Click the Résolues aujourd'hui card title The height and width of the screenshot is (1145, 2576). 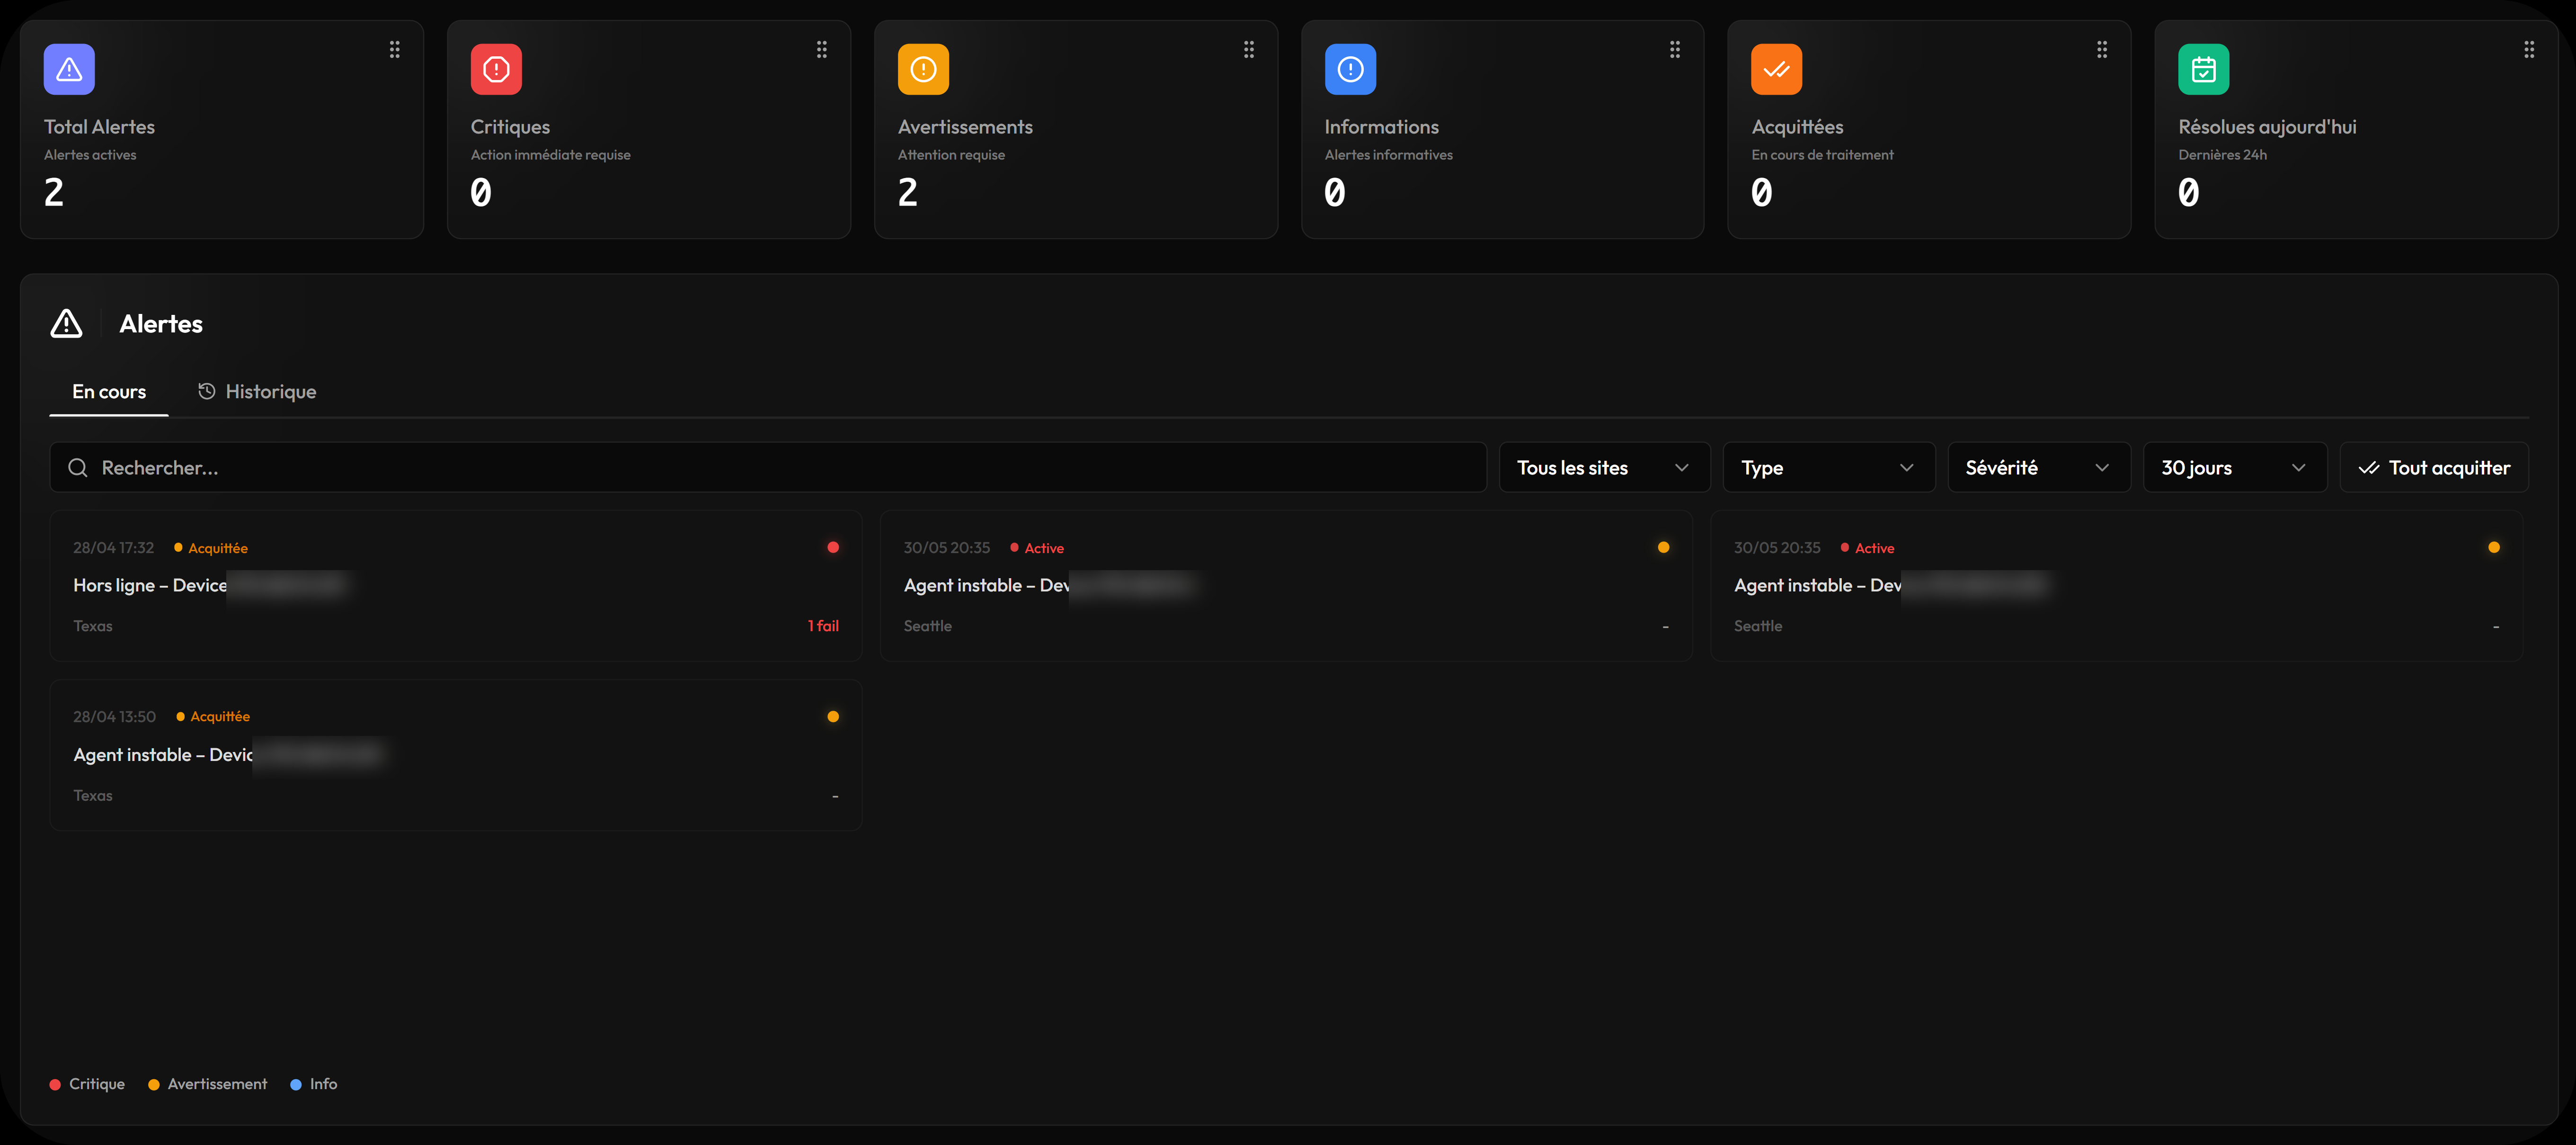(2267, 127)
